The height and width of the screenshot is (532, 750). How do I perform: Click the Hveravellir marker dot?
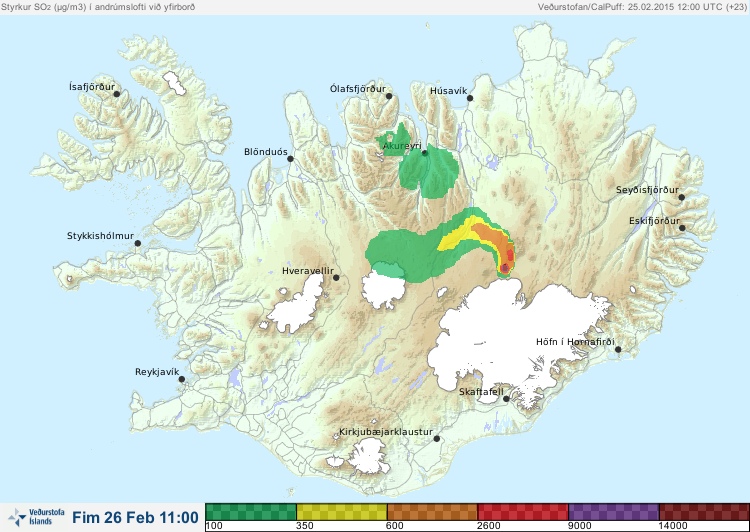coord(336,277)
